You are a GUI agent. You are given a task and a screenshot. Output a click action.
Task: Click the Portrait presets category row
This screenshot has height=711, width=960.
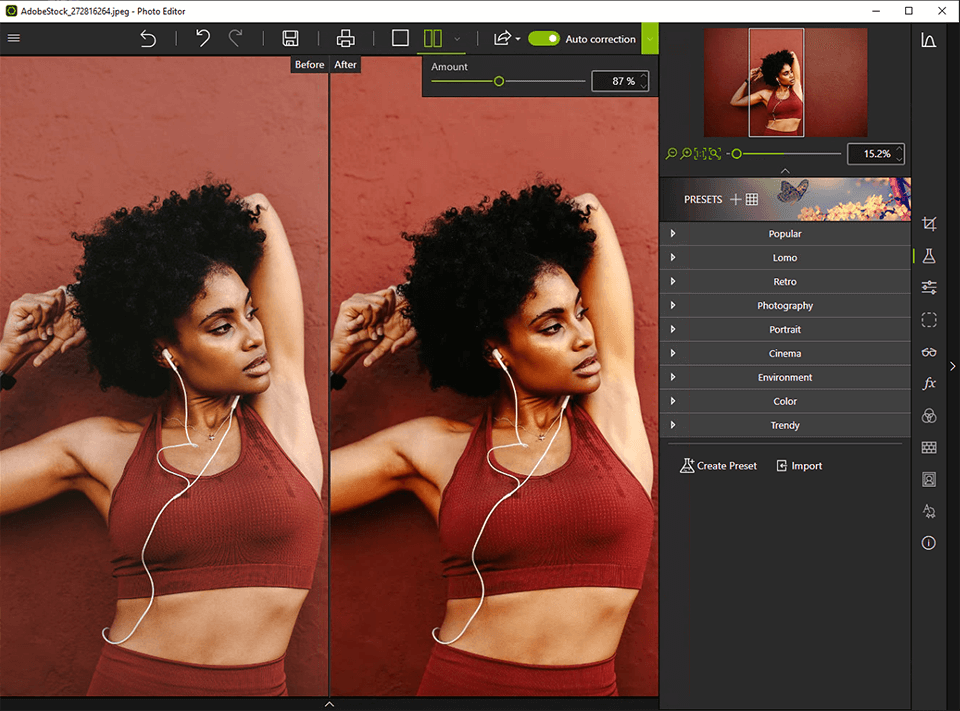tap(785, 330)
